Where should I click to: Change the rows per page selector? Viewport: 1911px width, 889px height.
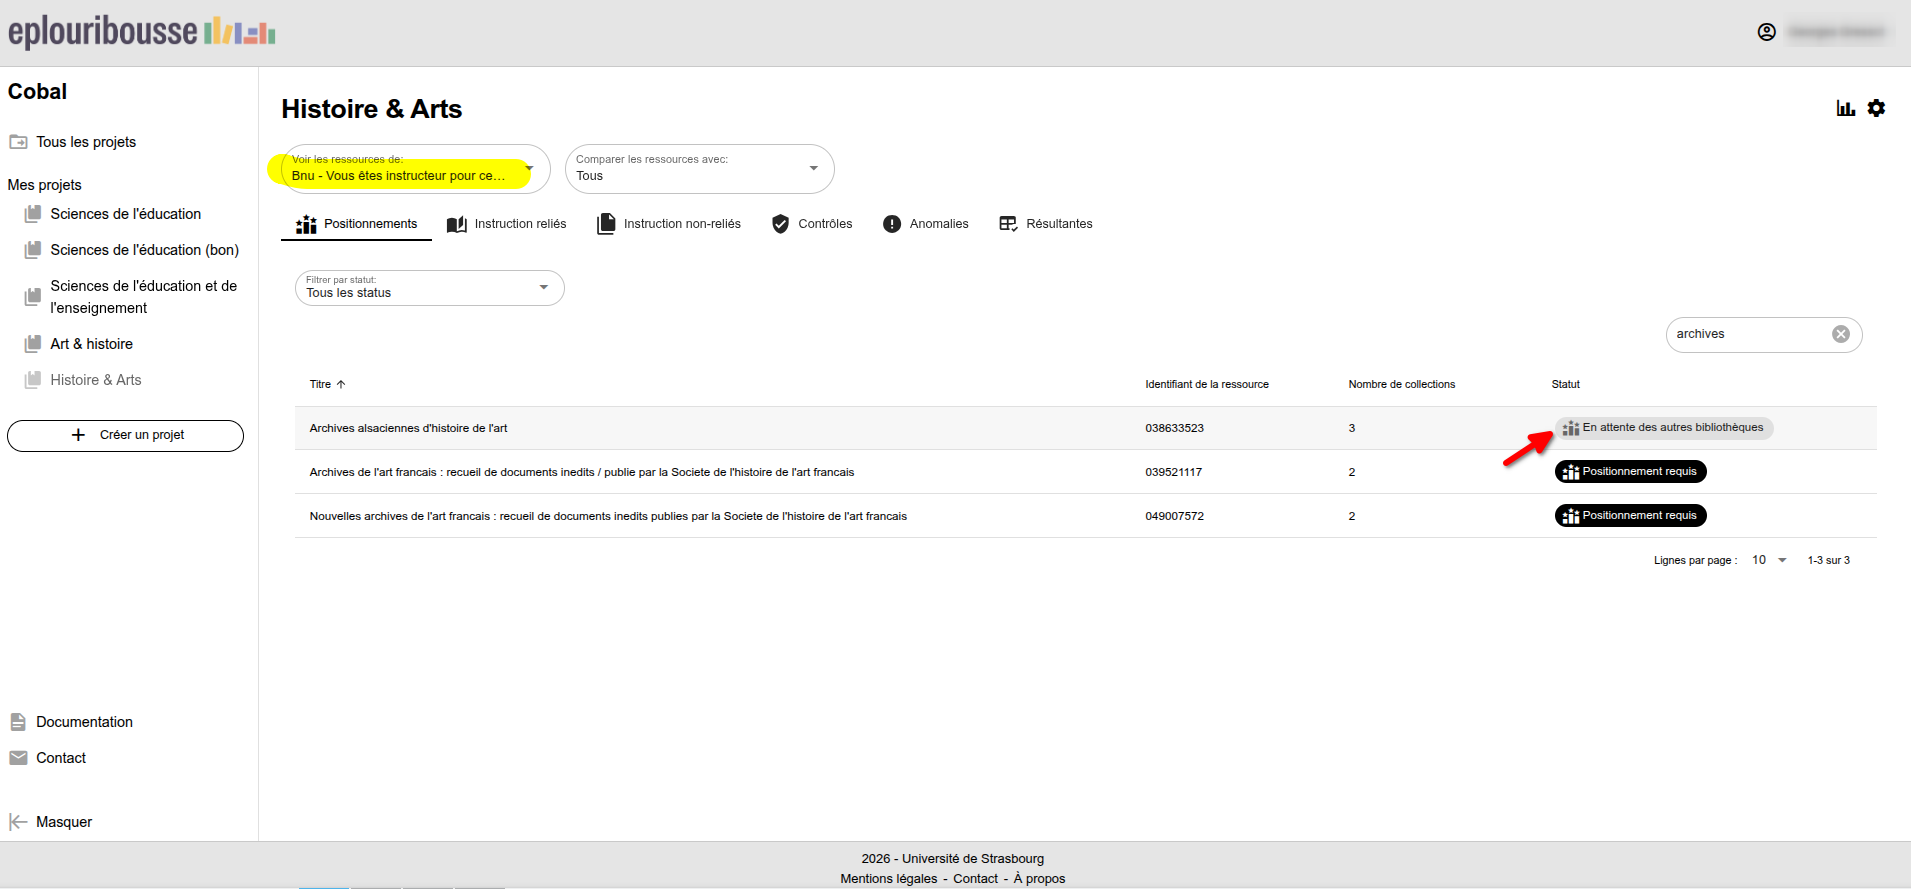click(x=1768, y=560)
